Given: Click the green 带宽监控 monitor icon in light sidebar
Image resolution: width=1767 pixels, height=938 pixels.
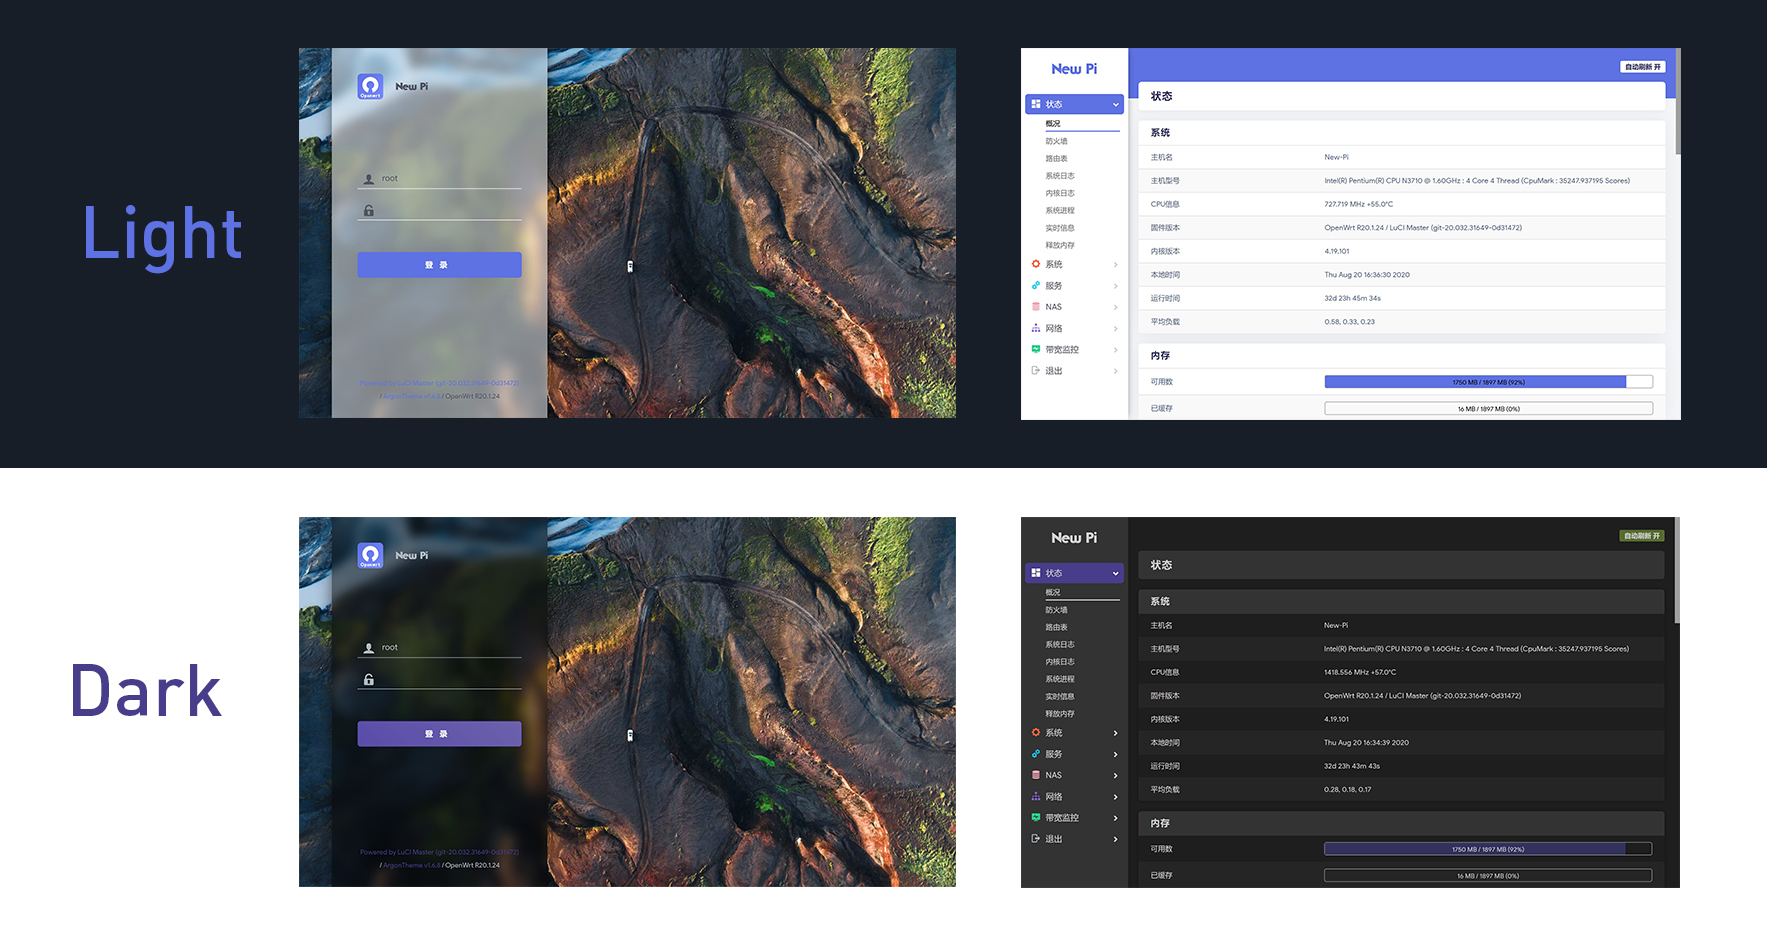Looking at the screenshot, I should pyautogui.click(x=1036, y=349).
